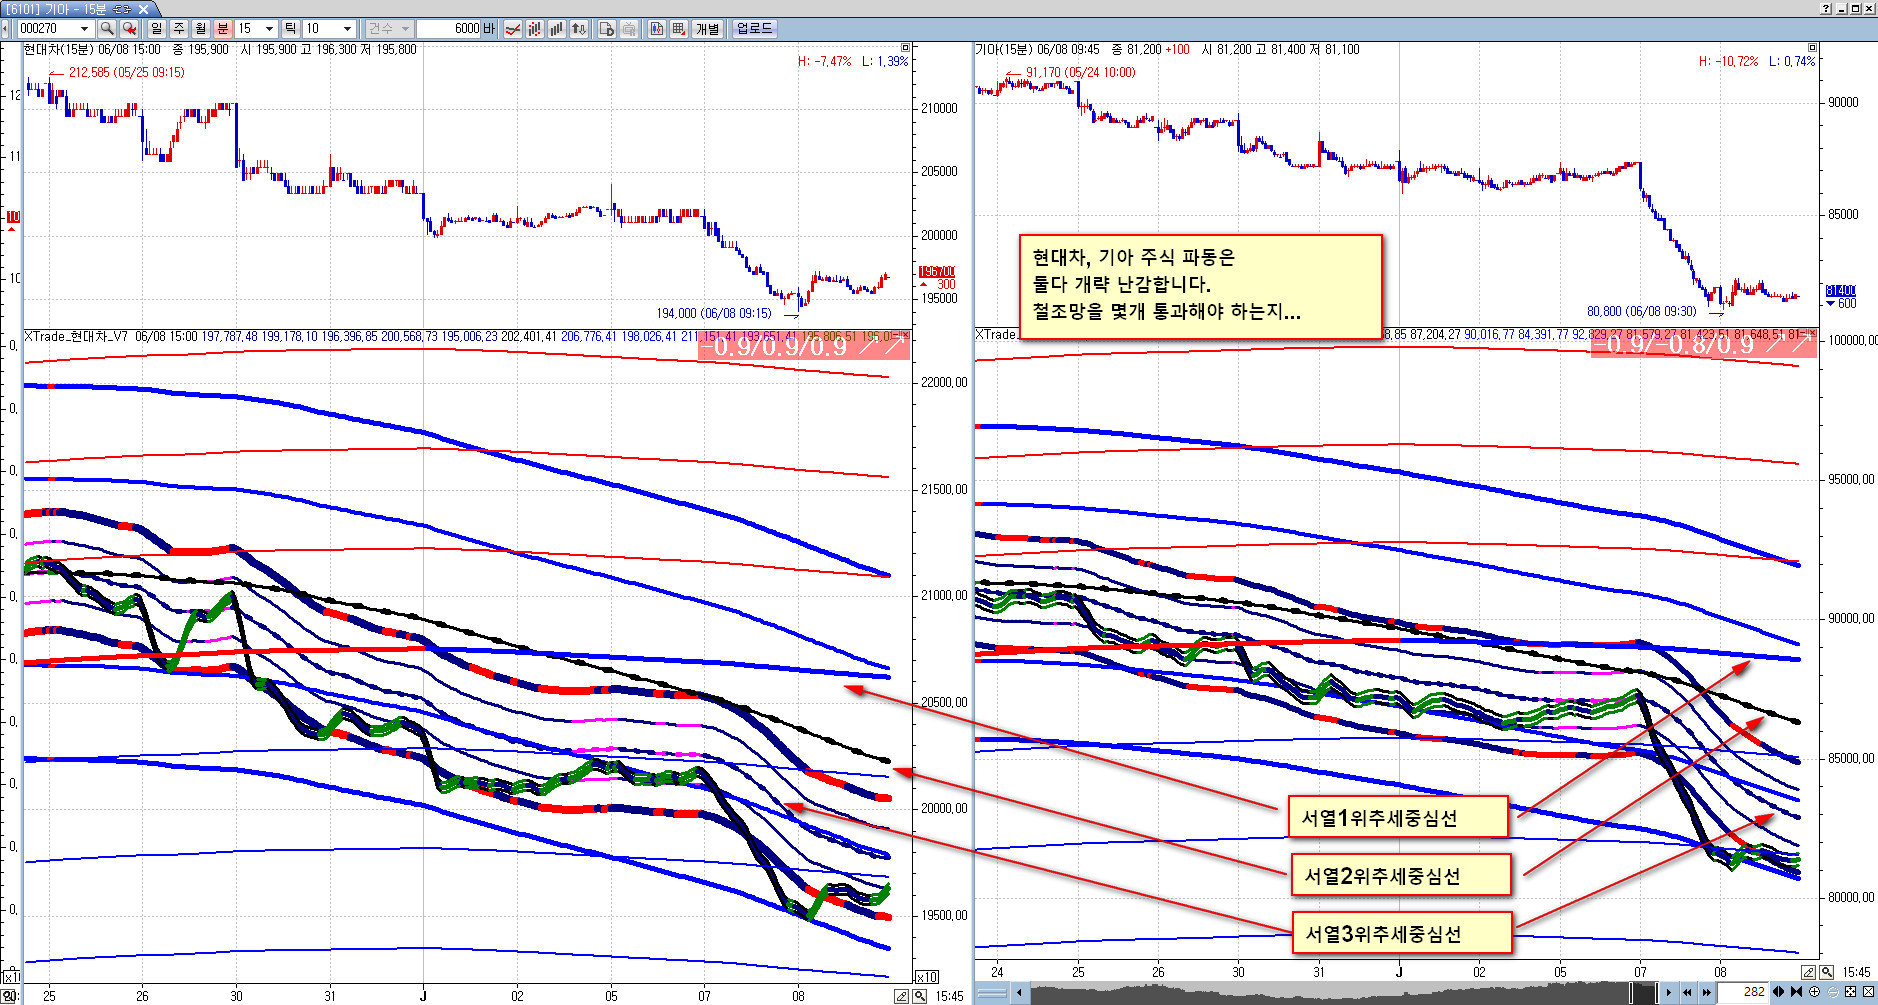1878x1005 pixels.
Task: Click the 81400 current price tag on 기아 axis
Action: click(1840, 291)
